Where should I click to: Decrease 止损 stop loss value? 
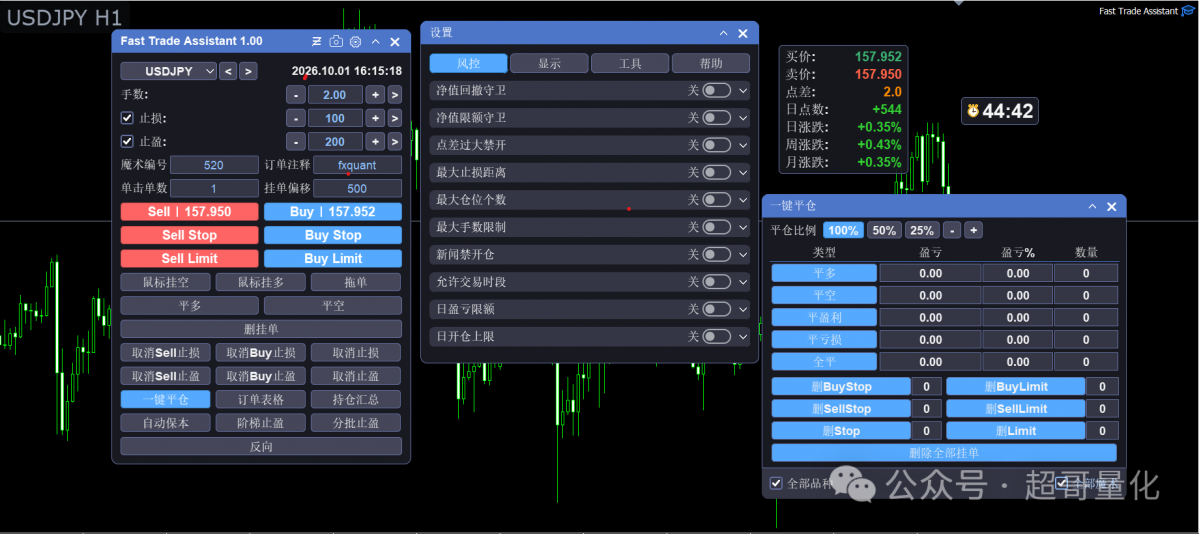296,118
